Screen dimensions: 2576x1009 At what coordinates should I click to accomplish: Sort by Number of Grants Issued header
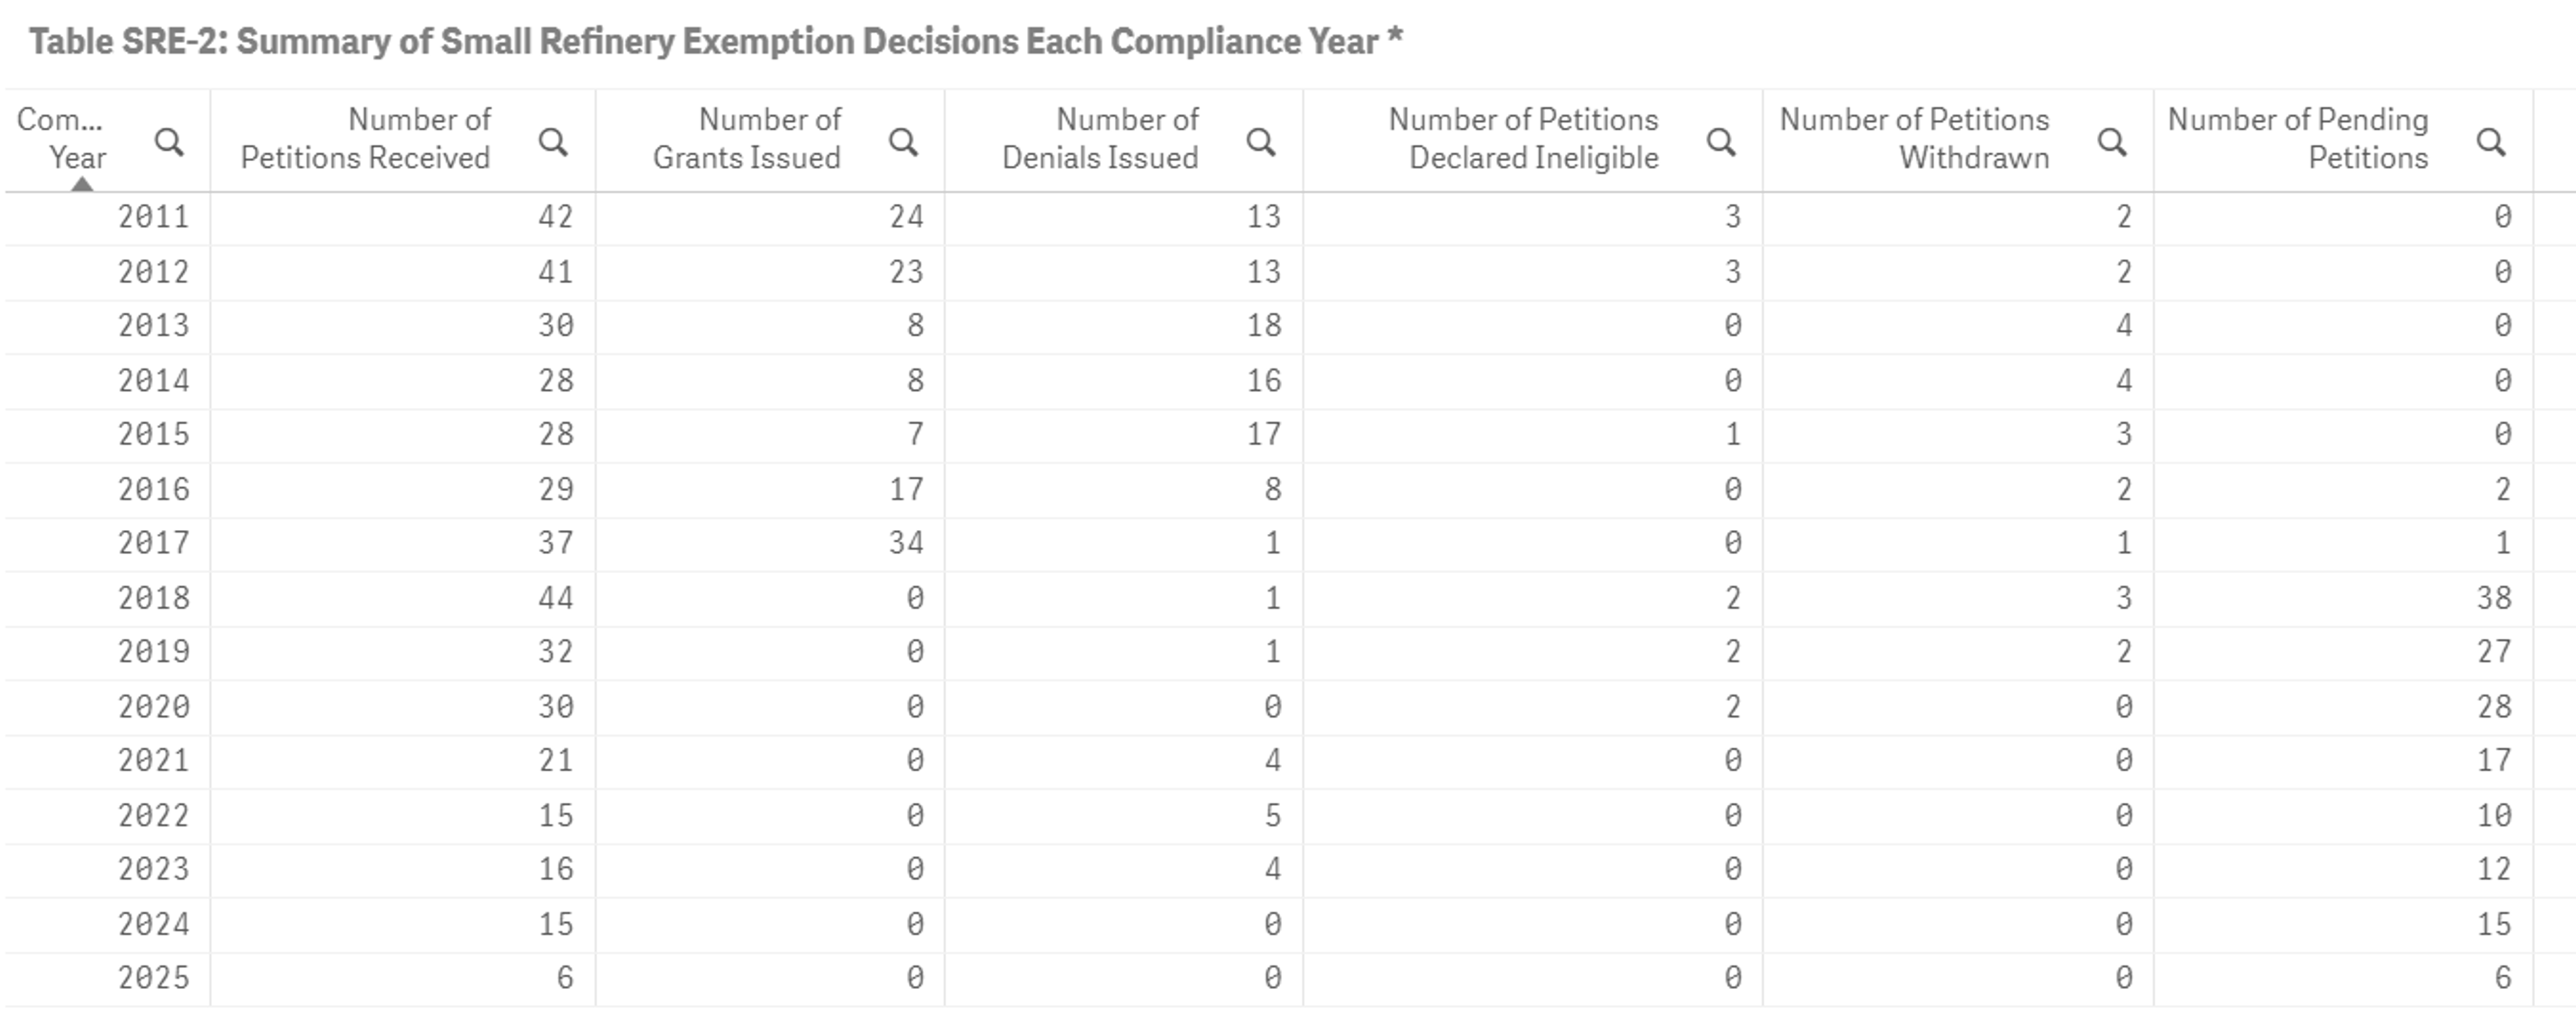point(747,138)
